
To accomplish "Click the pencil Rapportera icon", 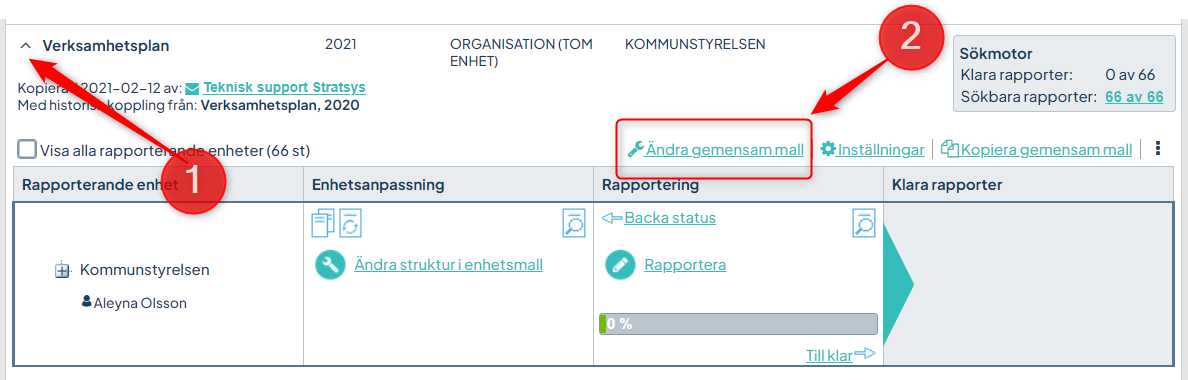I will pos(620,265).
